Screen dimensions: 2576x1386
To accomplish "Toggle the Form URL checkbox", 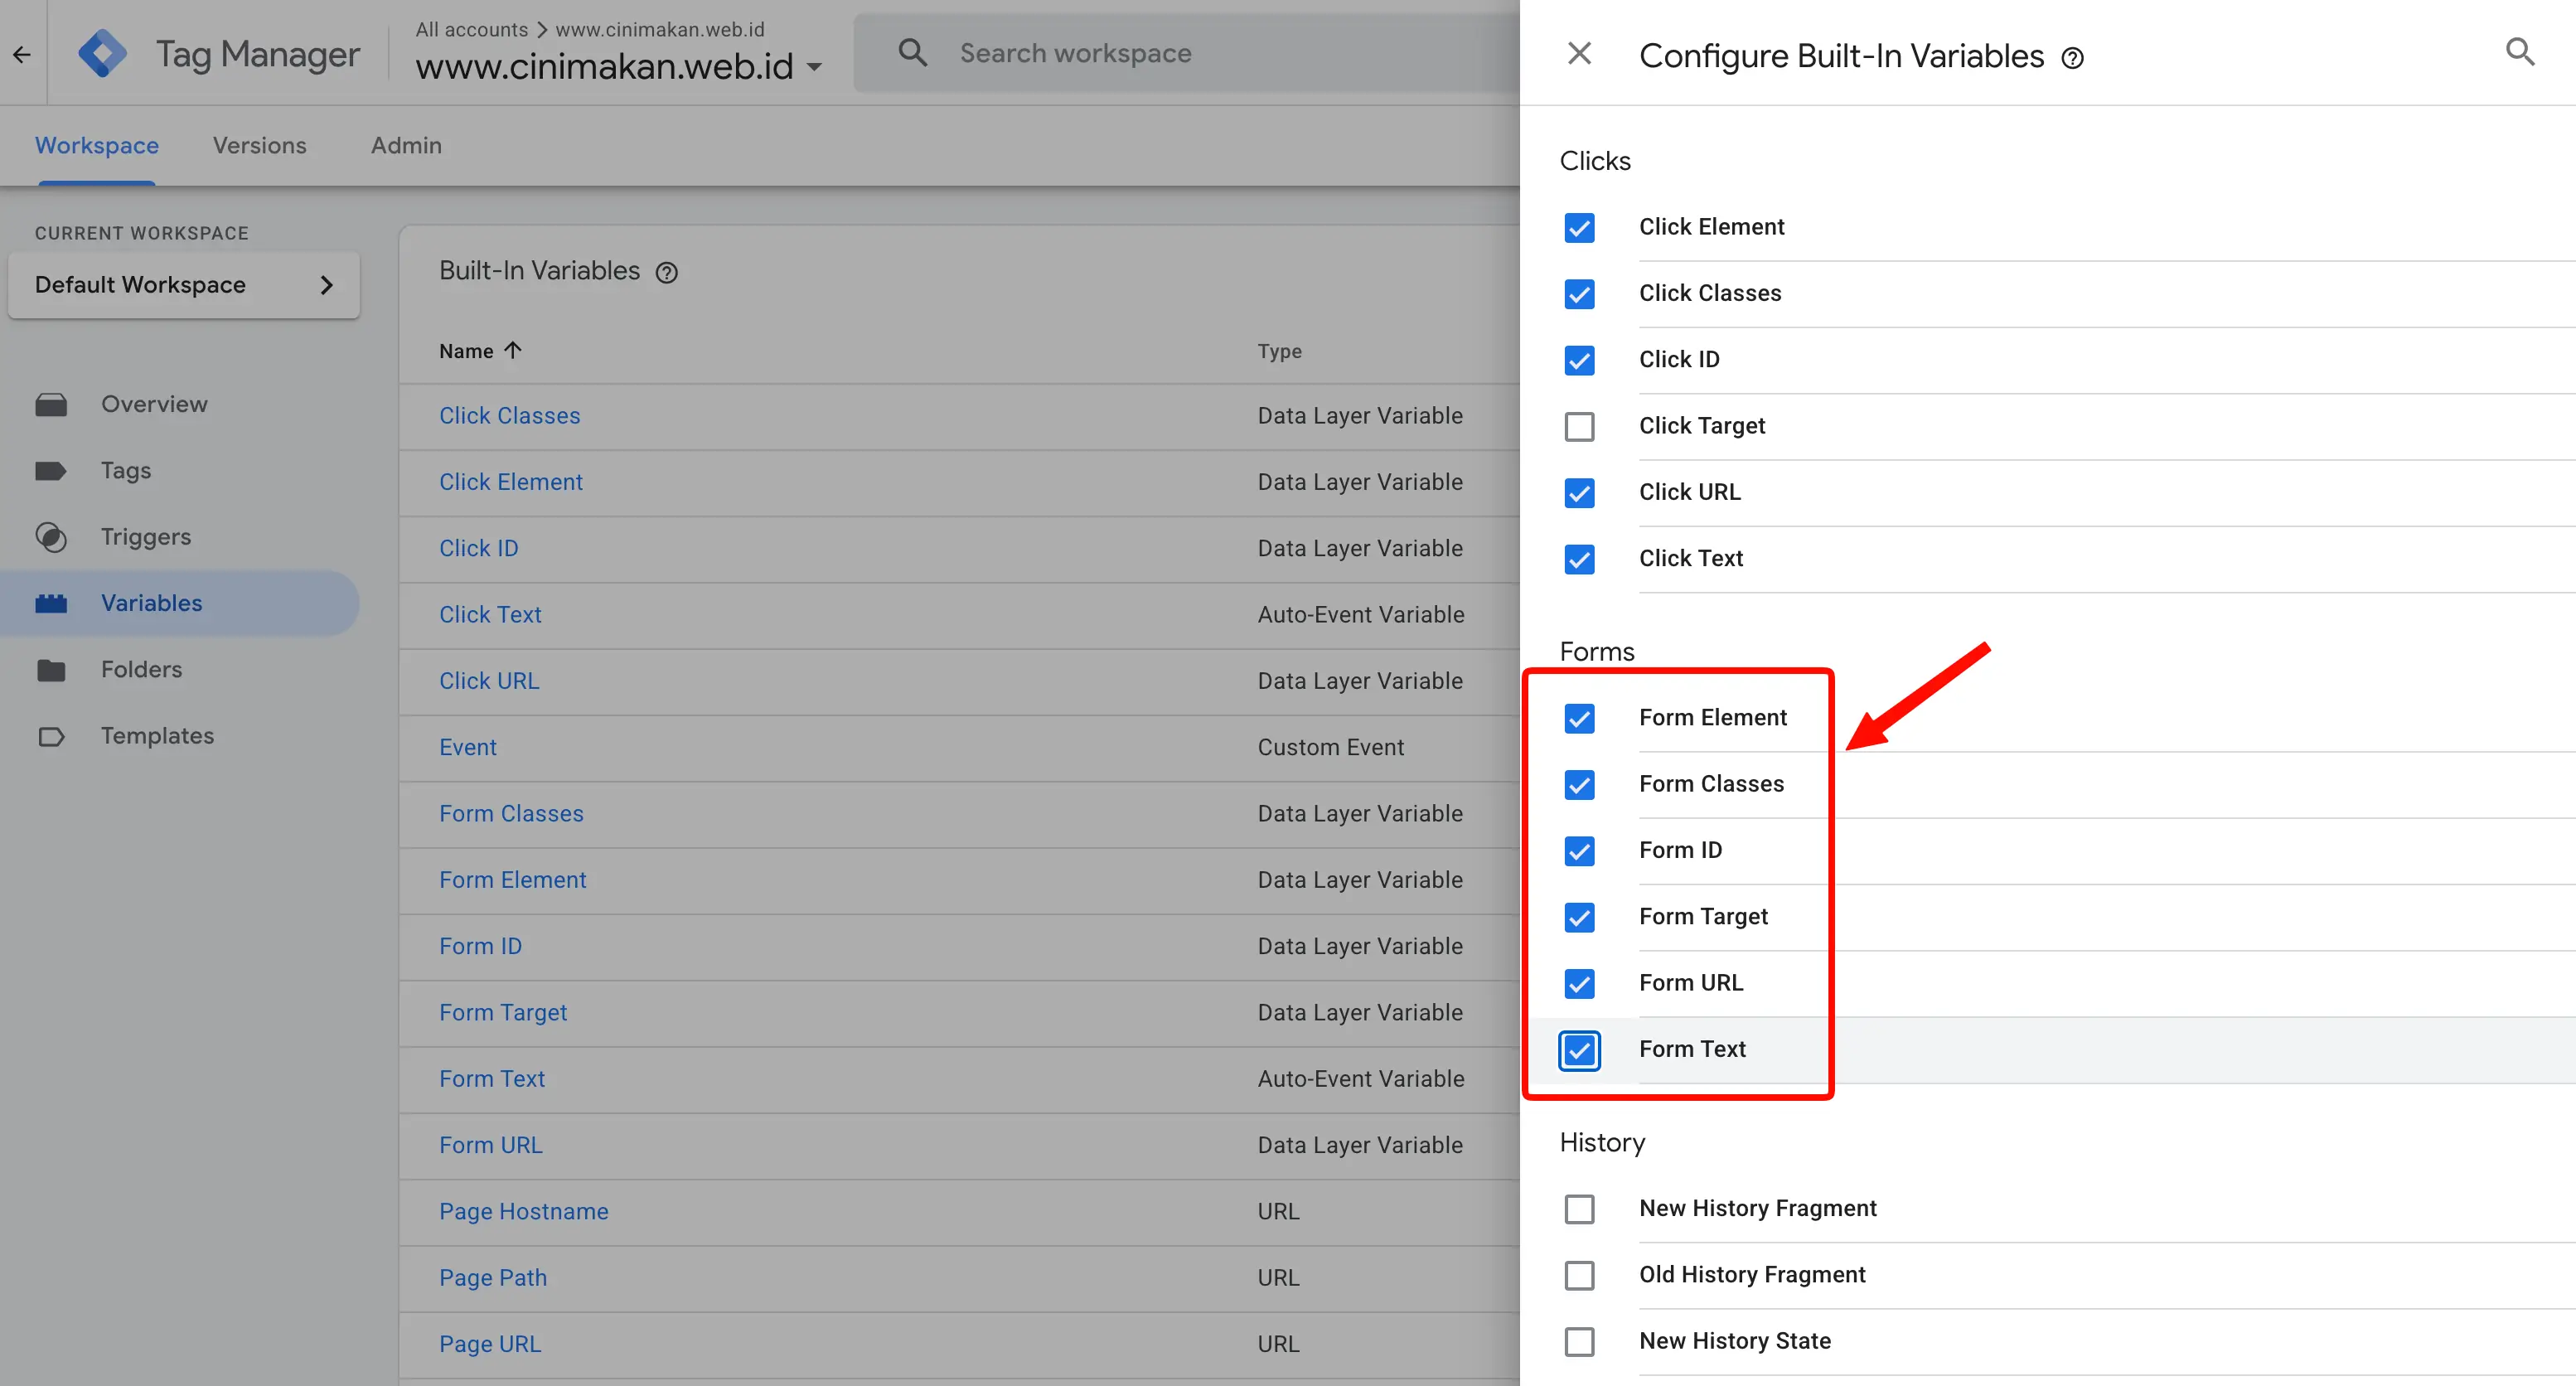I will (x=1579, y=984).
